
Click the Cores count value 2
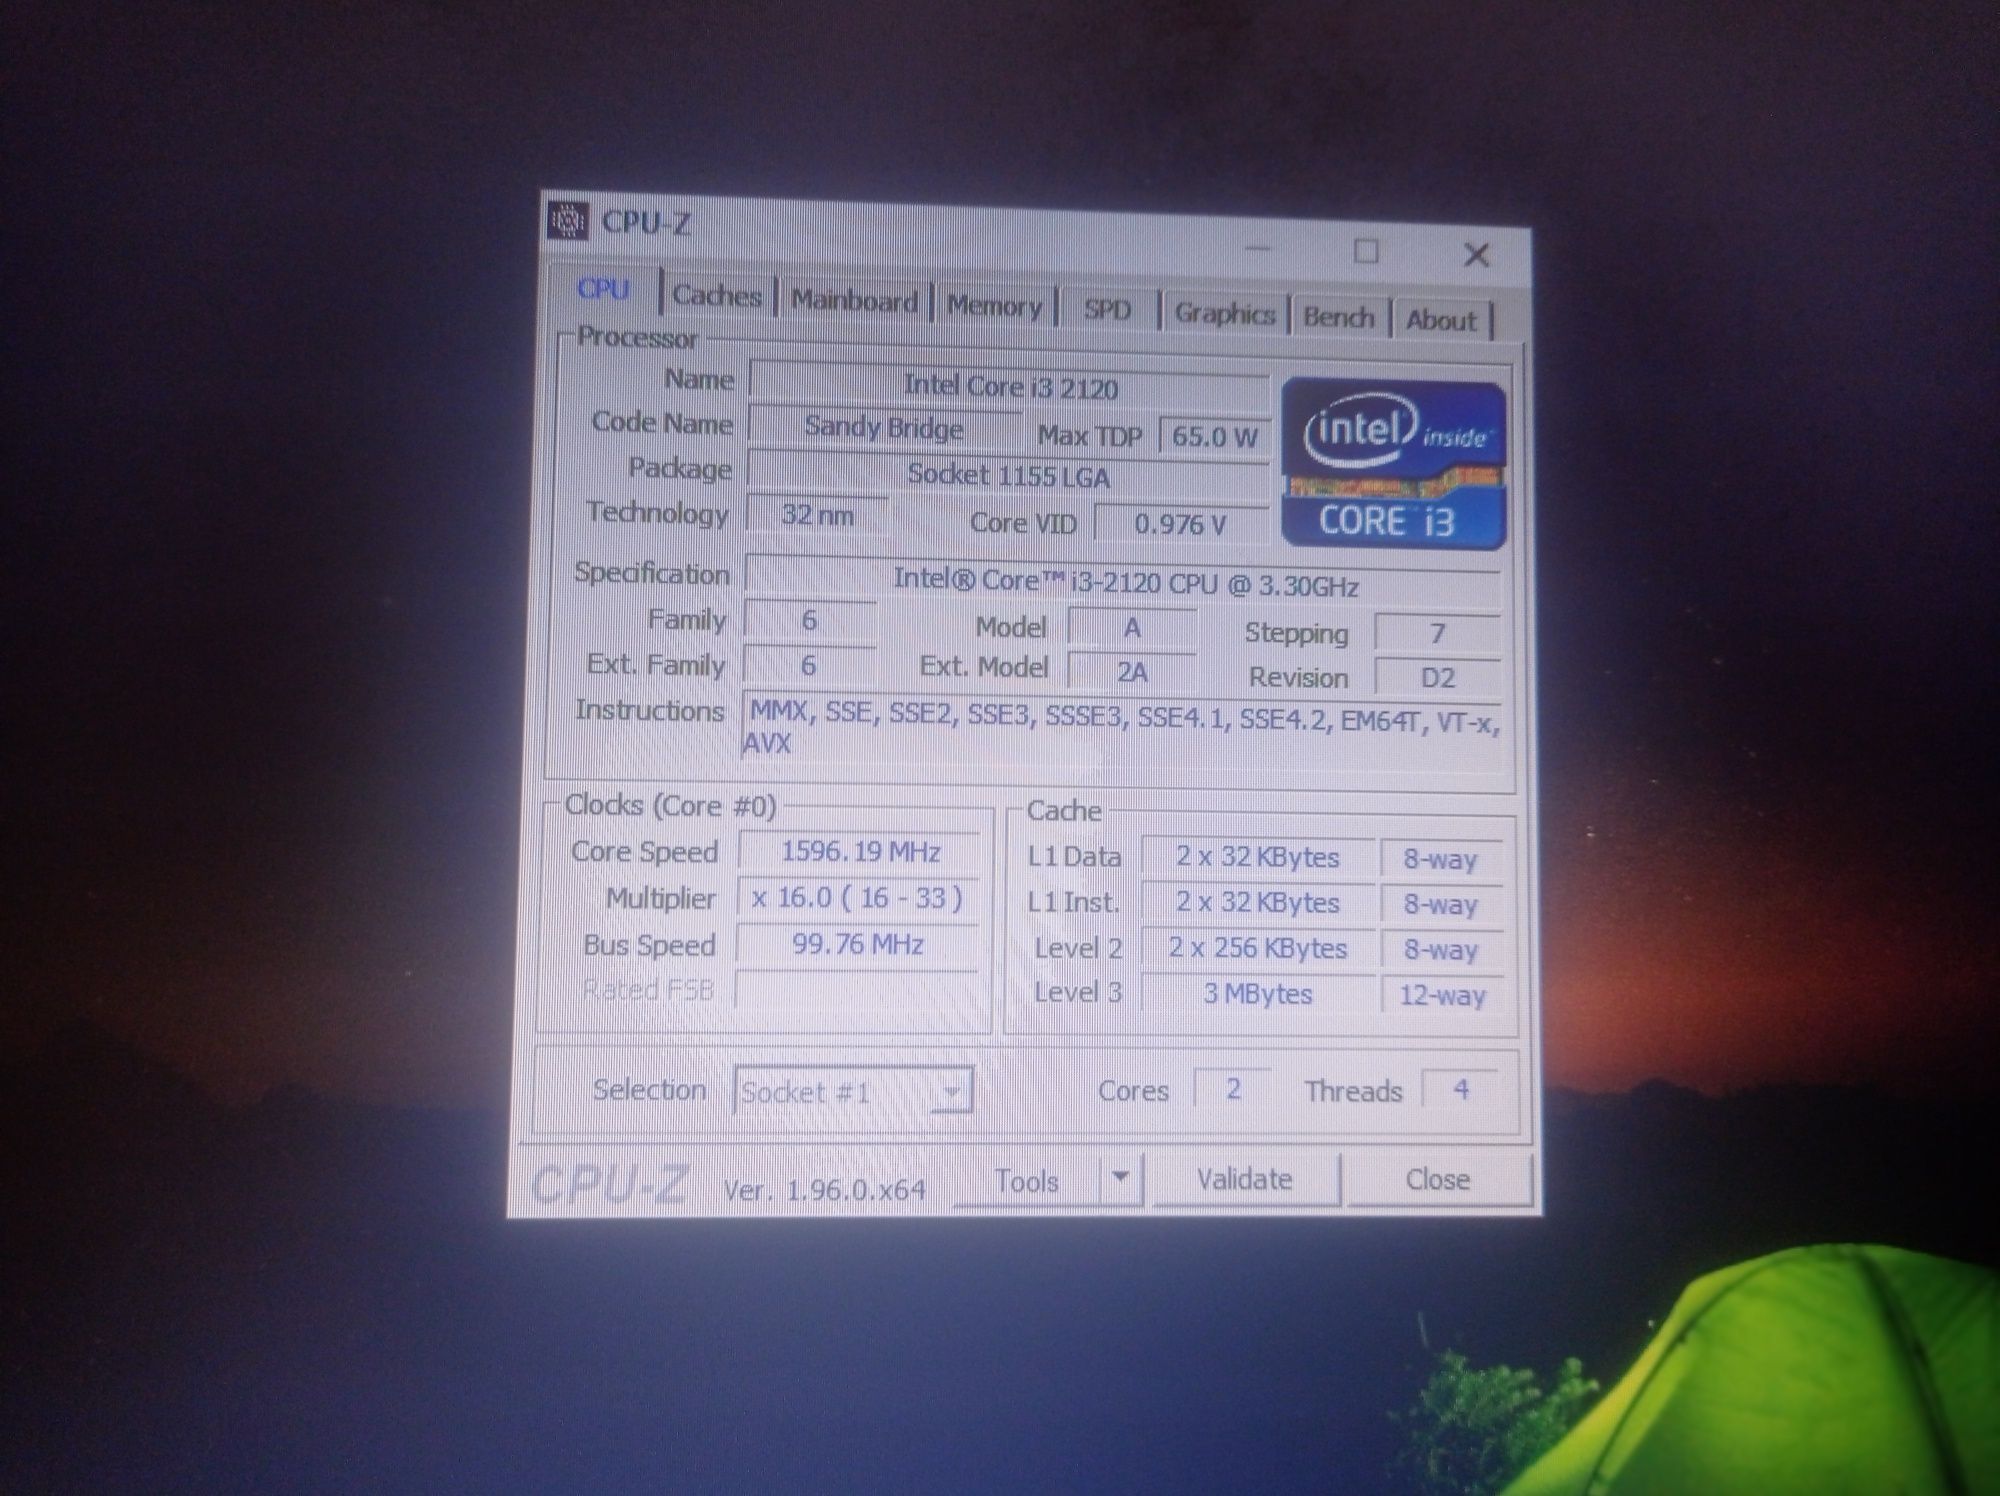pyautogui.click(x=1233, y=1089)
